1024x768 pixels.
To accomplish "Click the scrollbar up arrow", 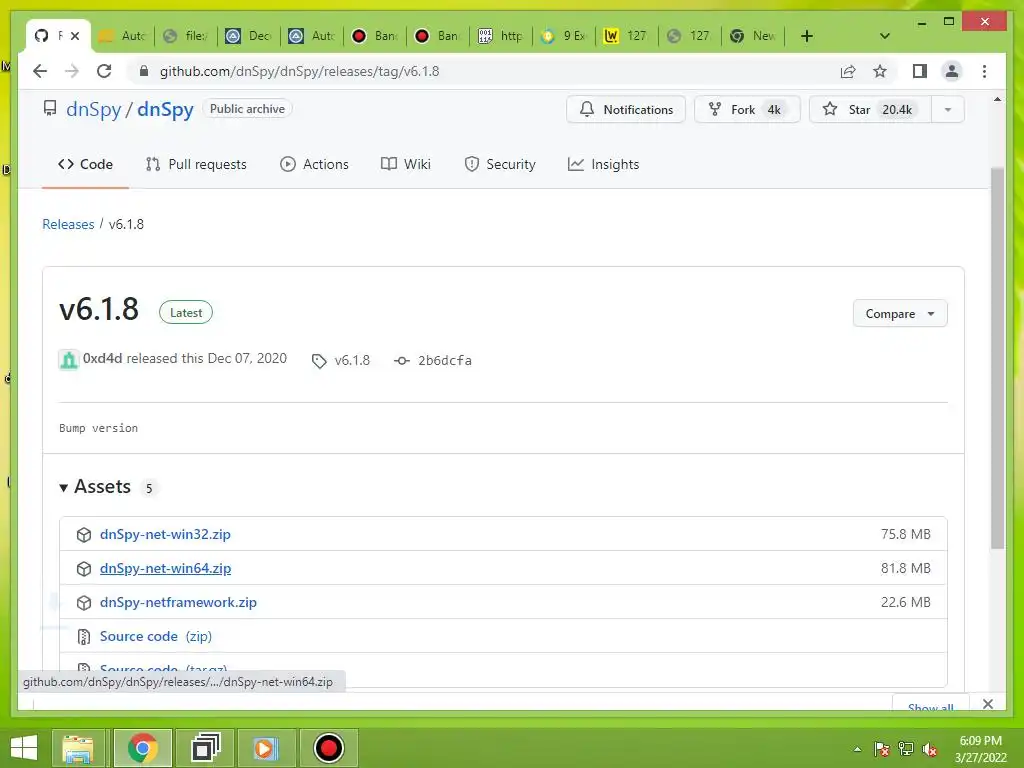I will pos(997,100).
